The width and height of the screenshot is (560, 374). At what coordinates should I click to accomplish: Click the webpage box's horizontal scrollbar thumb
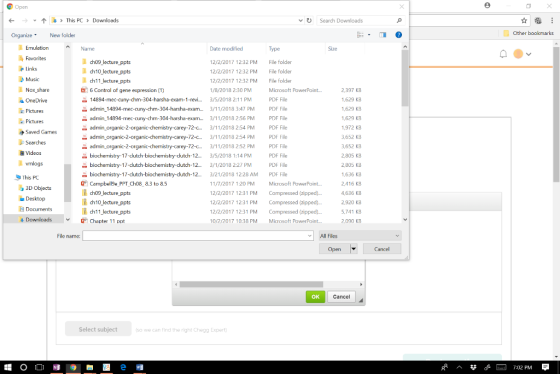coord(251,284)
